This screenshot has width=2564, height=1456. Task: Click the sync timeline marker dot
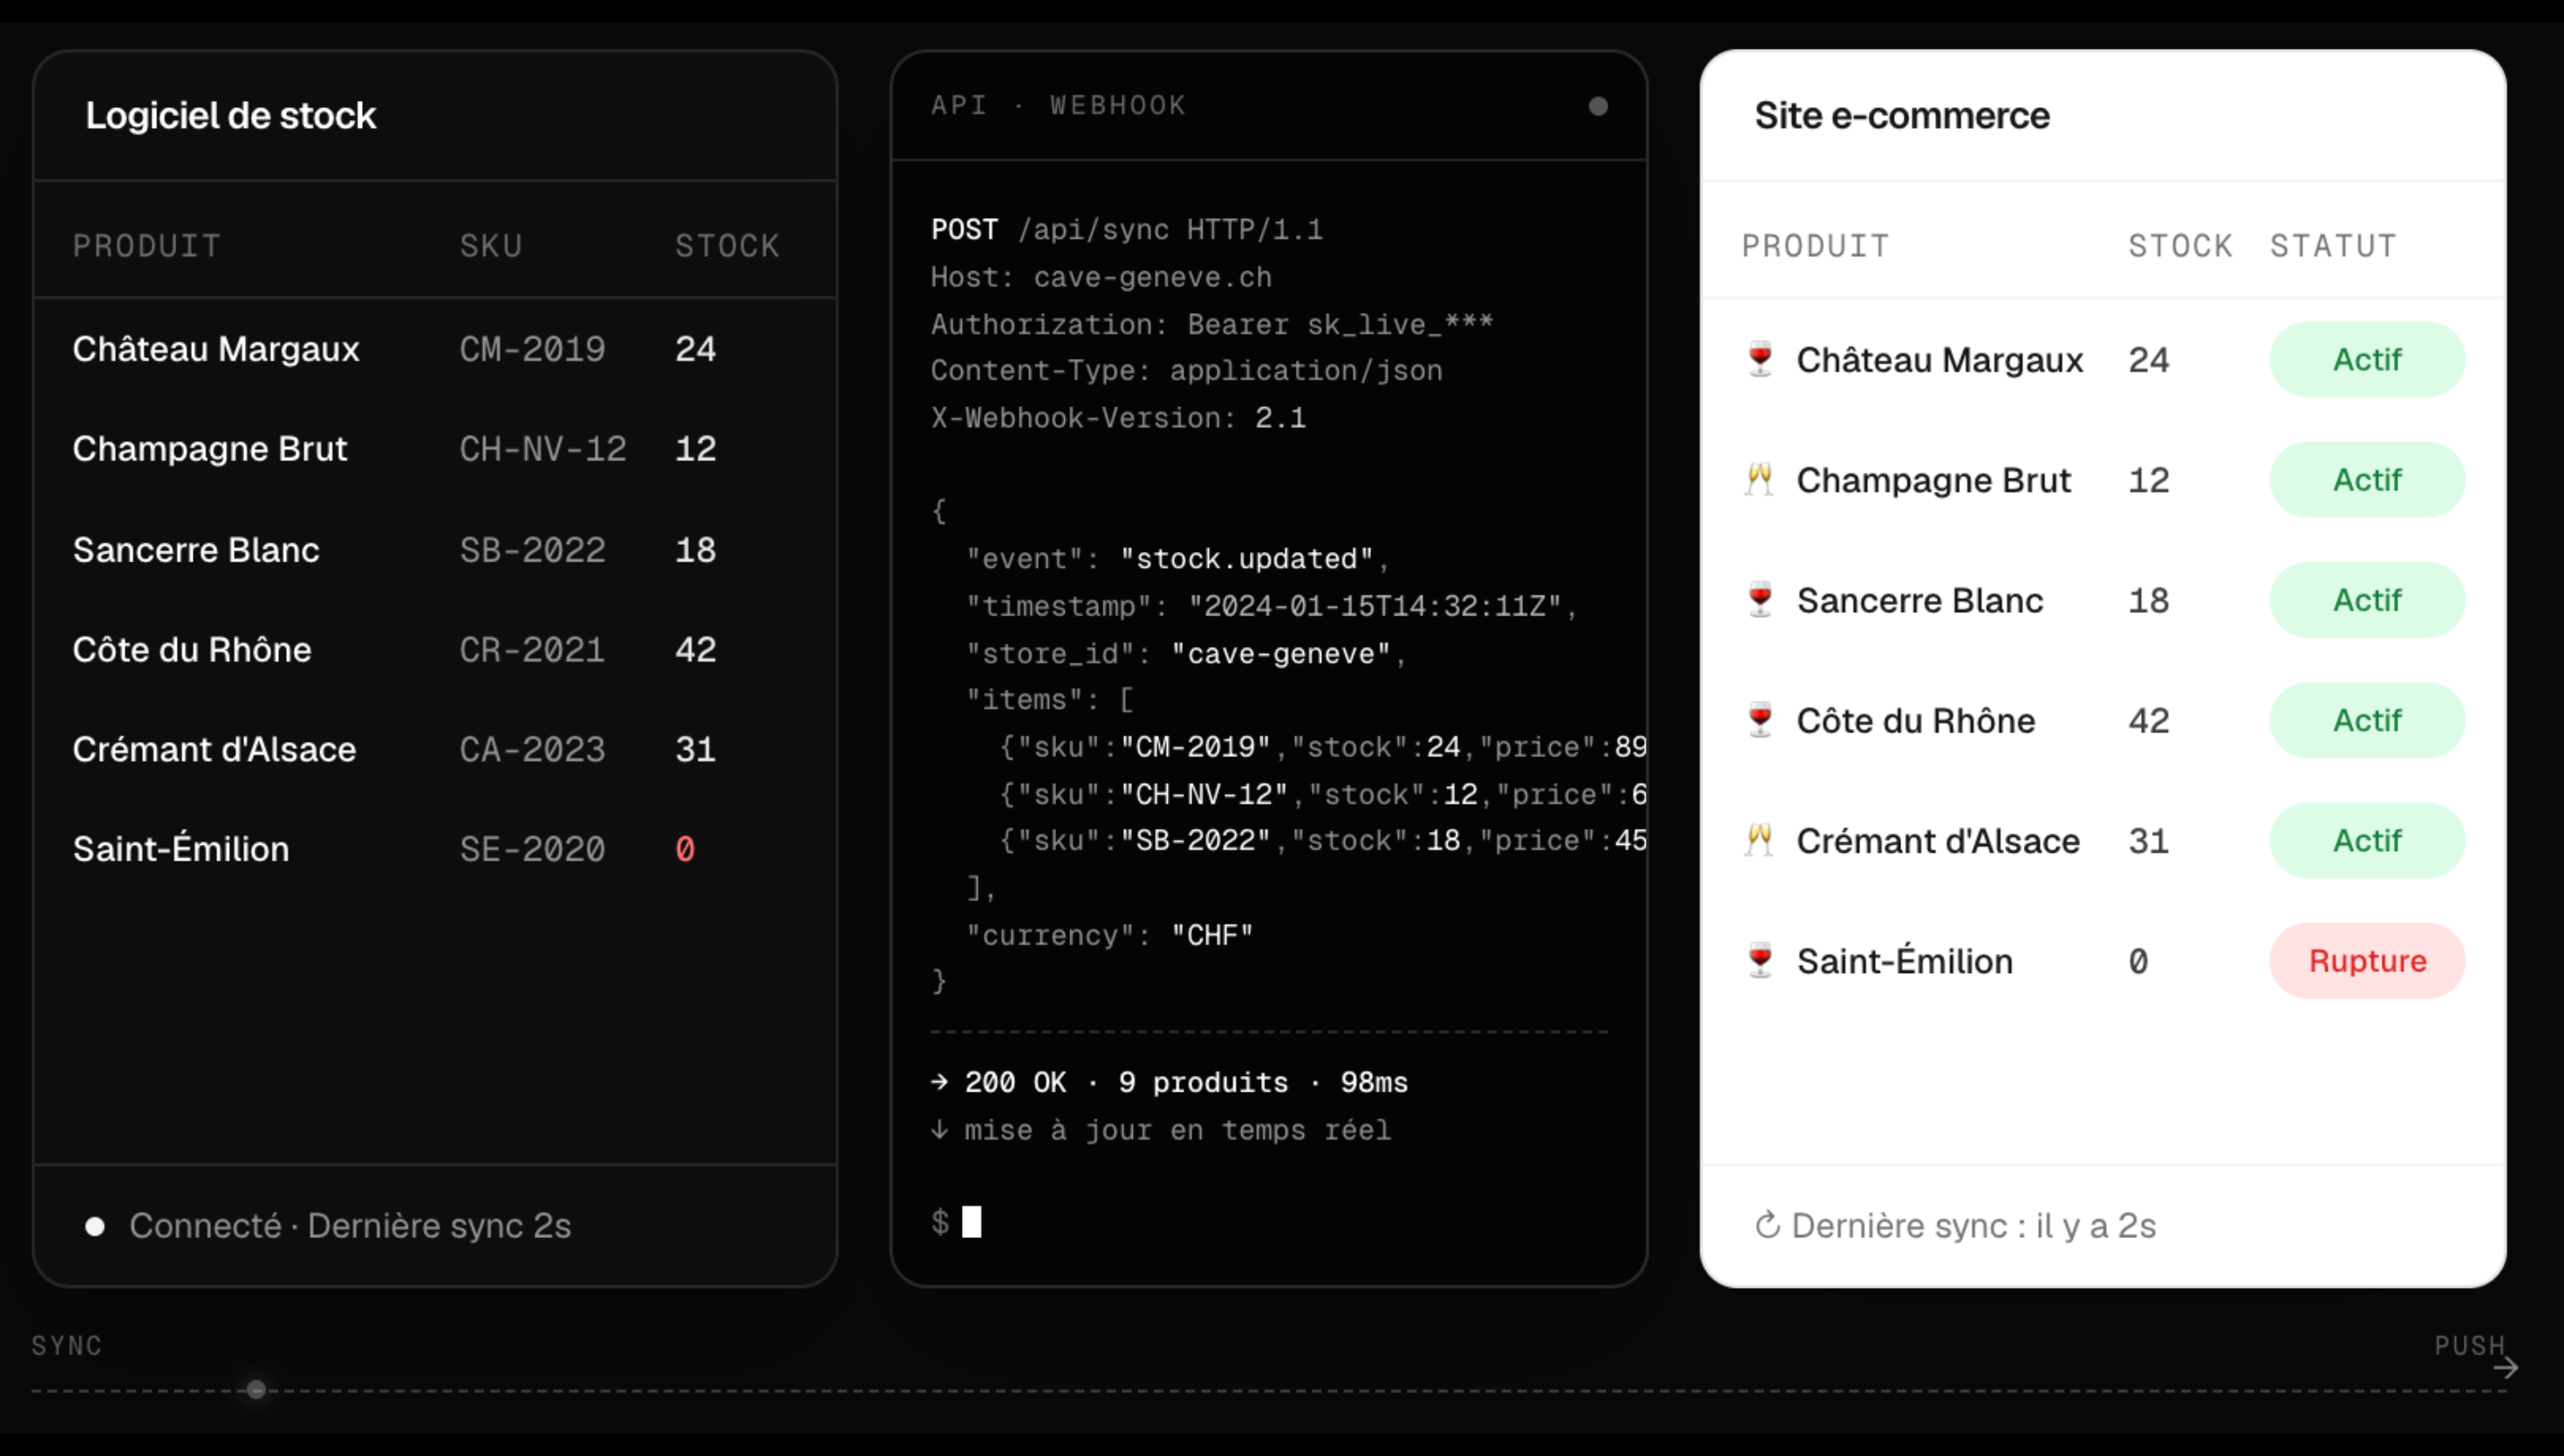click(256, 1389)
